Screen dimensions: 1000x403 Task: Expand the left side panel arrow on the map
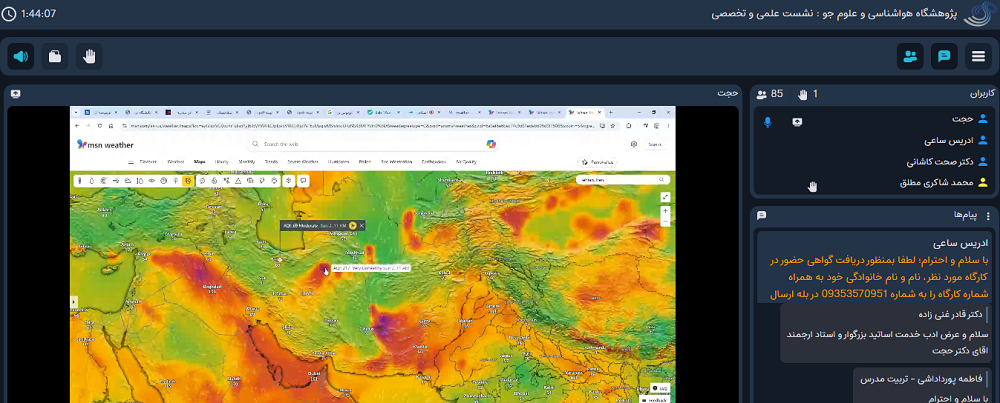[x=73, y=302]
